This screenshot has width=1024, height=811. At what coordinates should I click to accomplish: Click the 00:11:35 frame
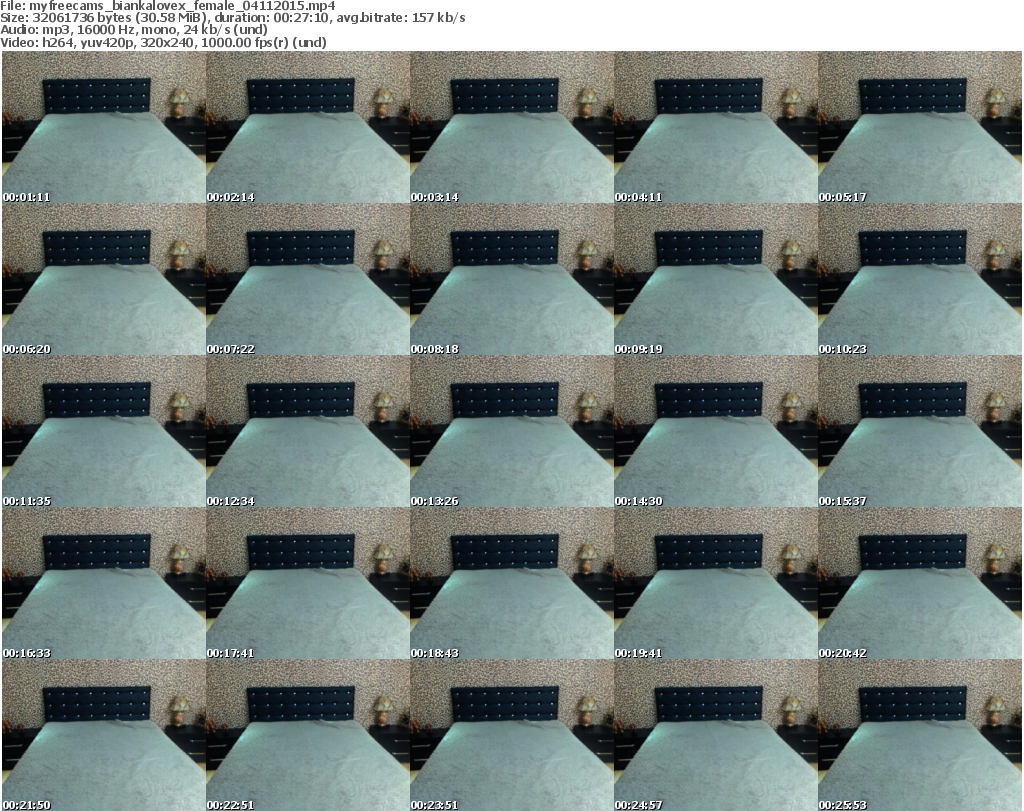104,432
